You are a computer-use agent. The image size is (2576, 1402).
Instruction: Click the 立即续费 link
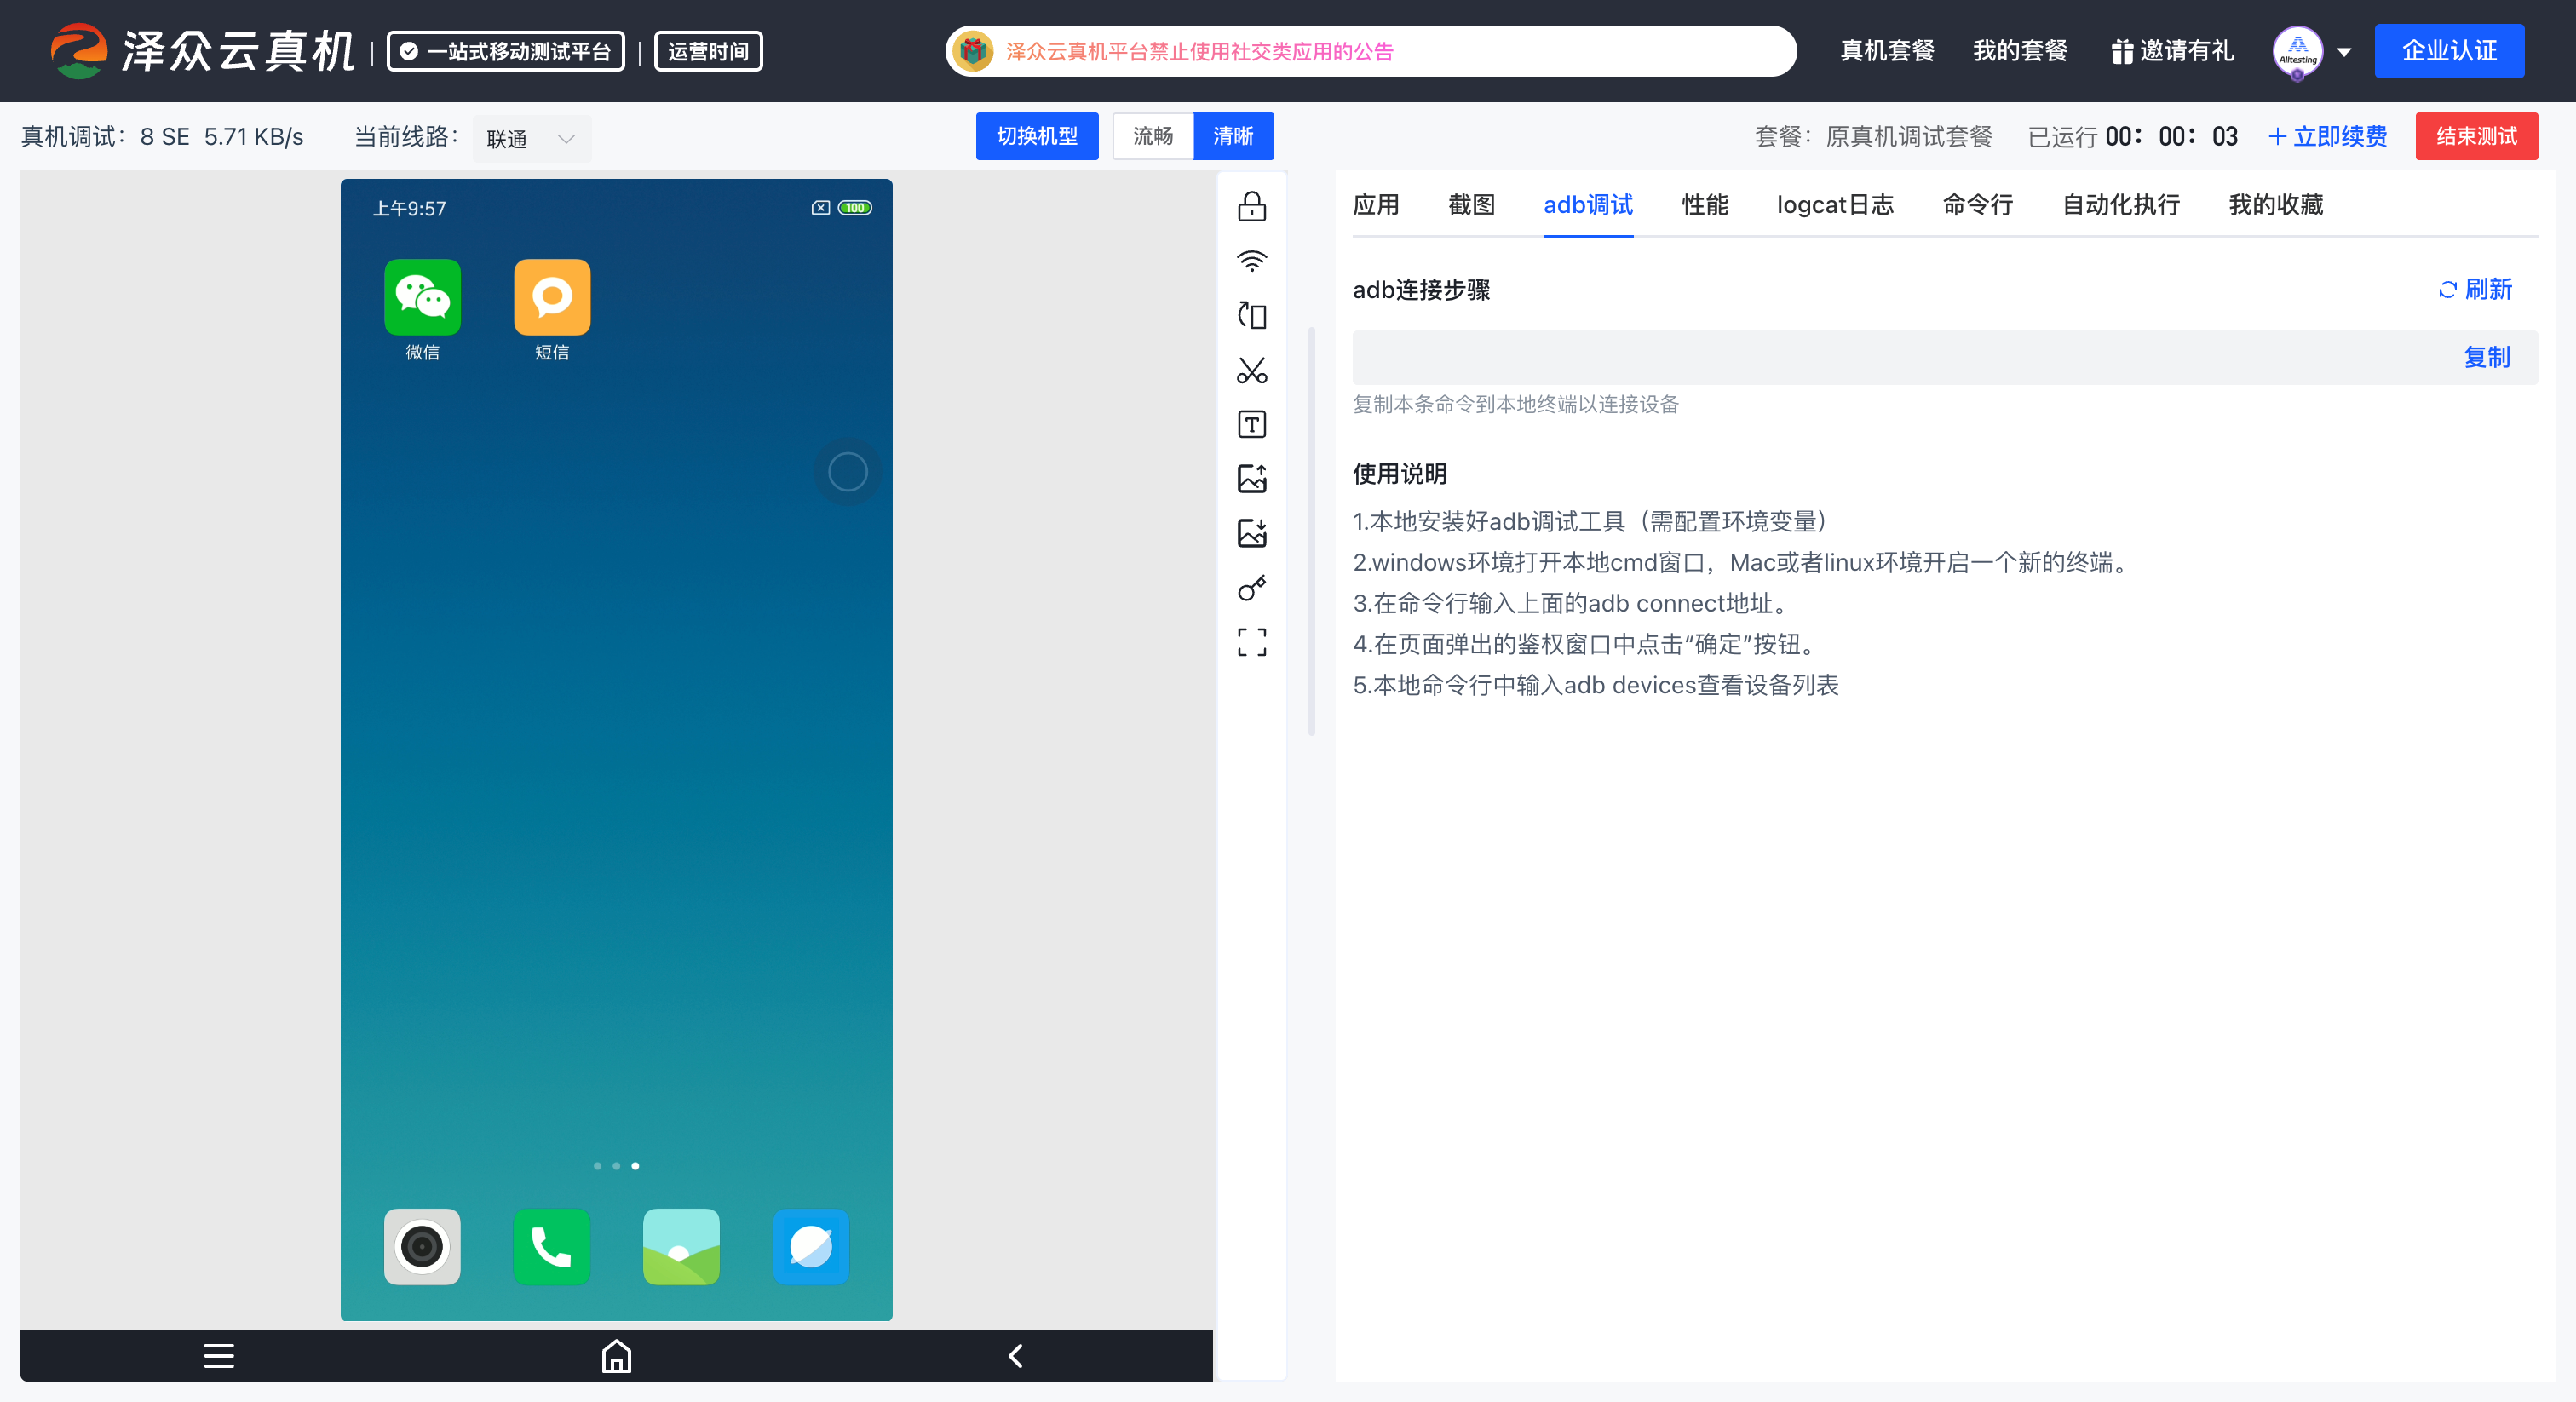(2328, 137)
